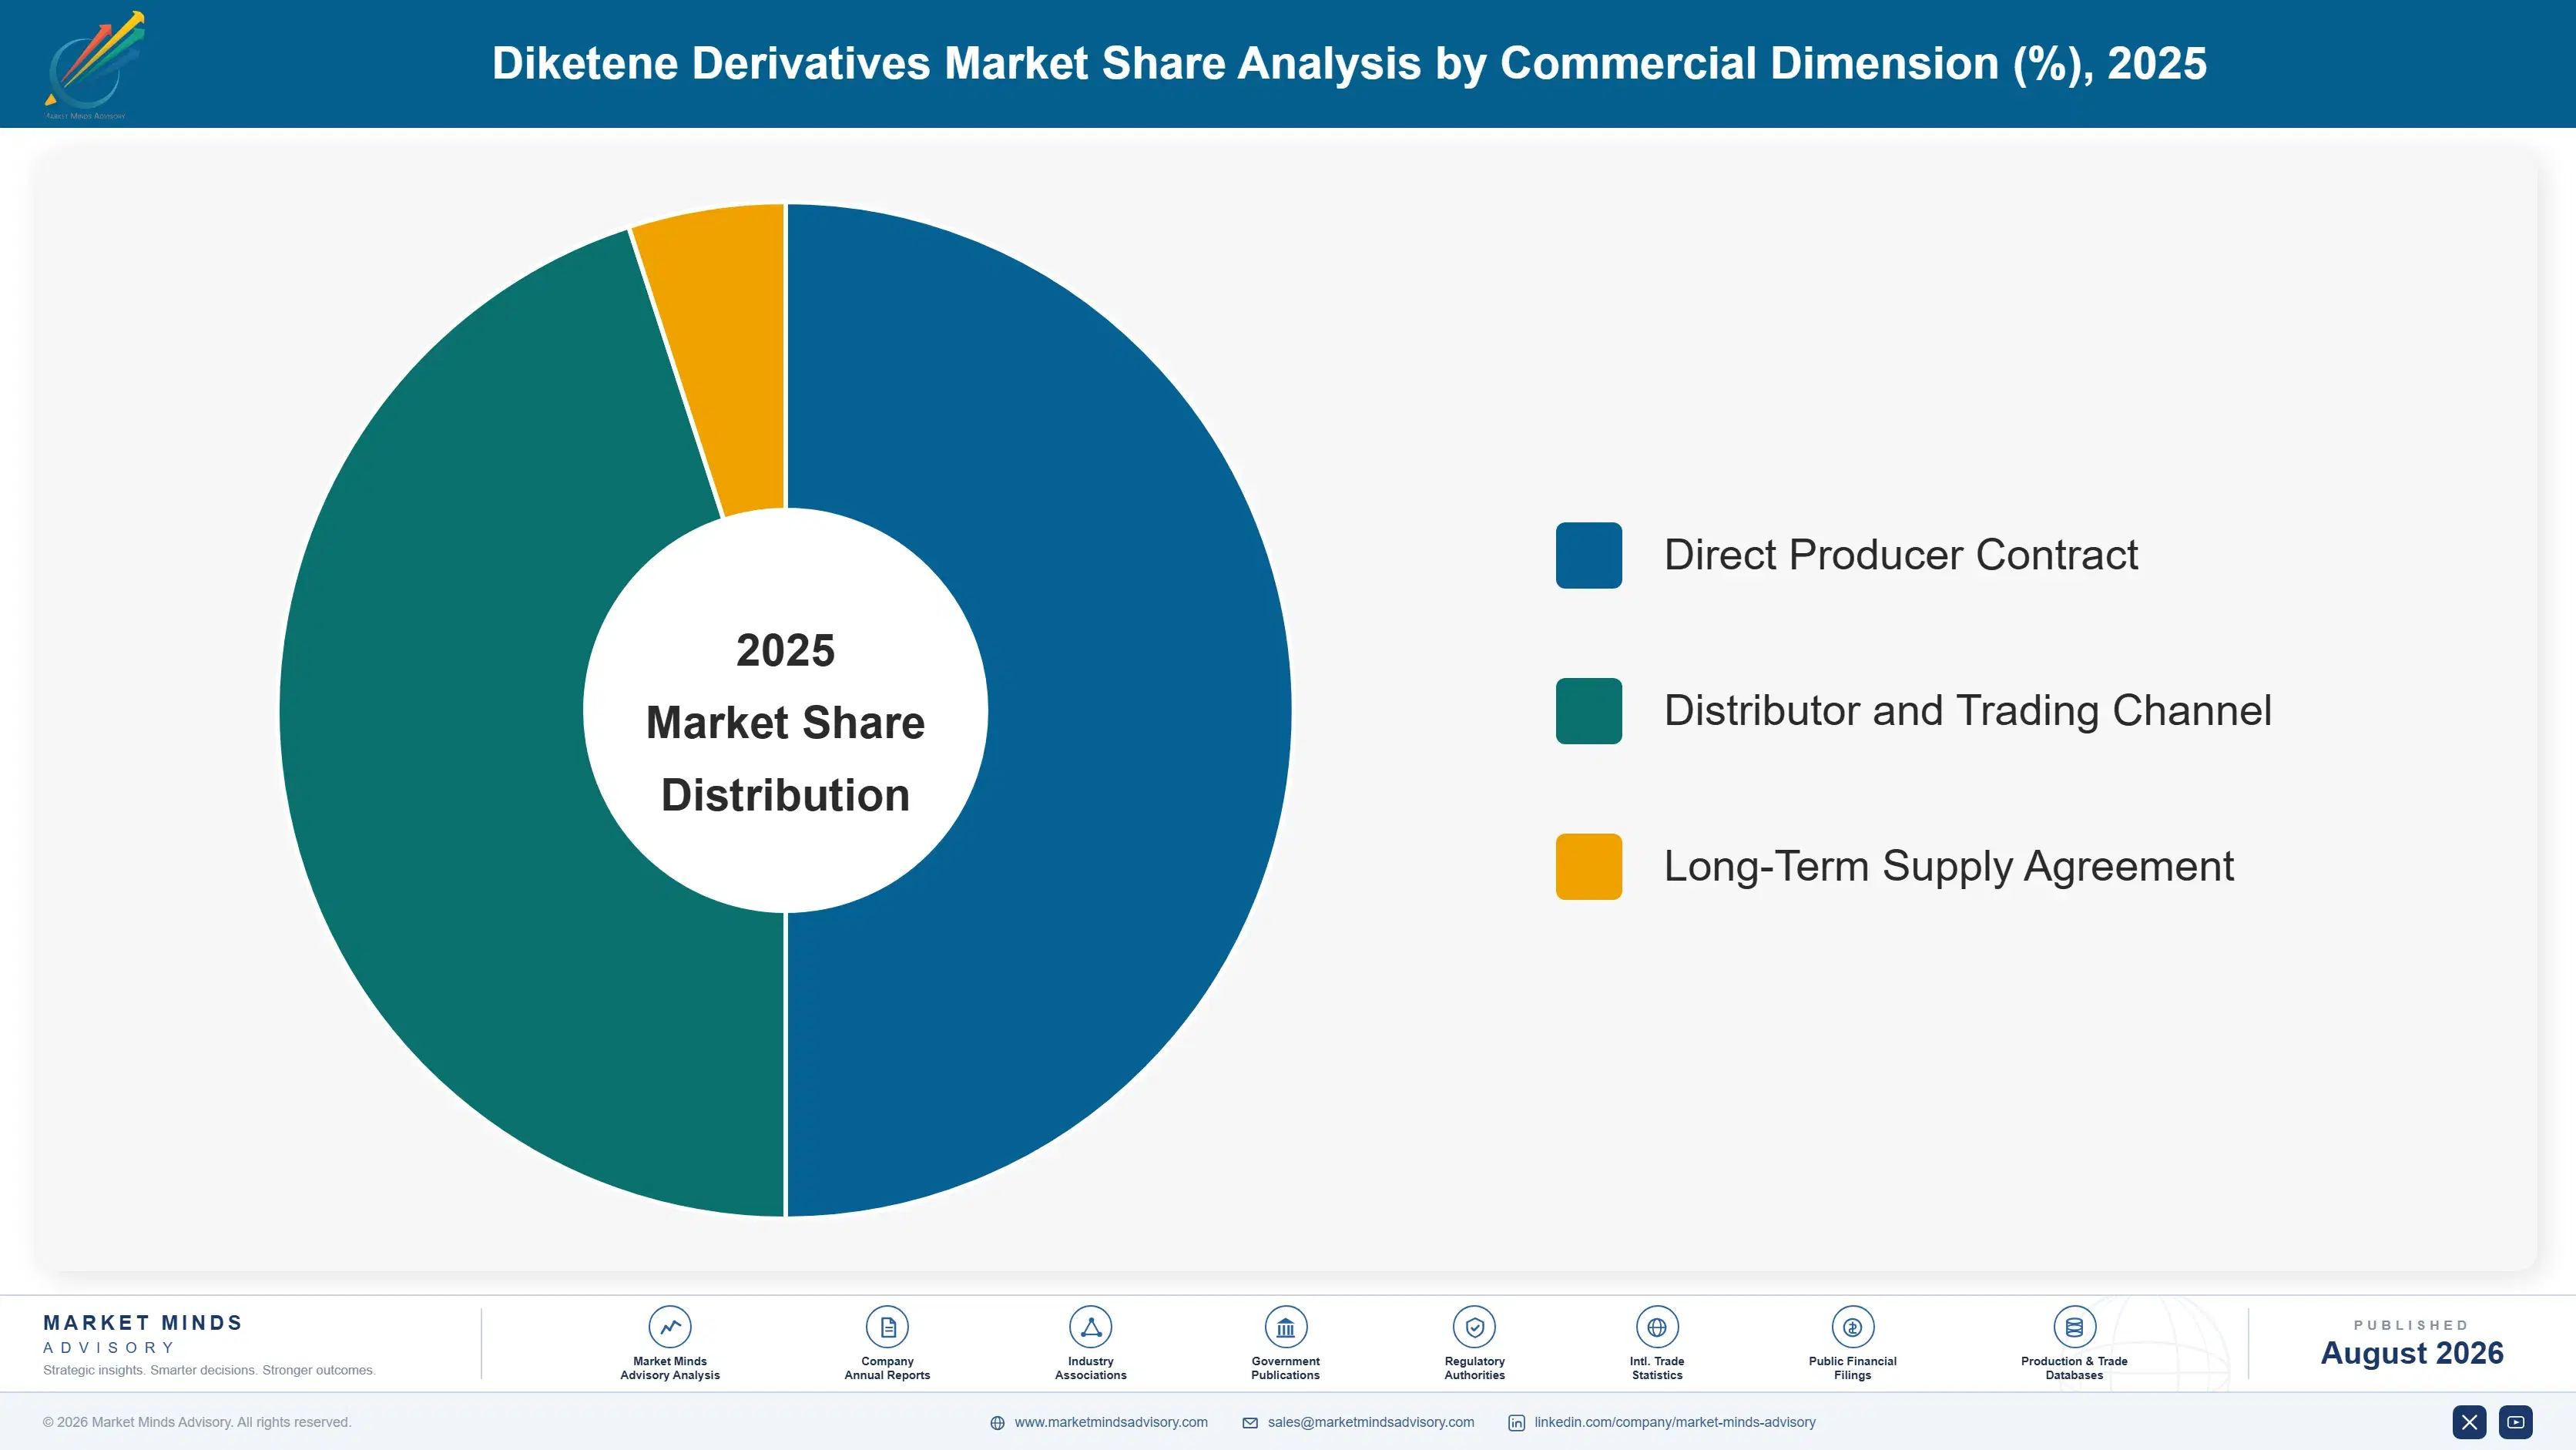Click the Company Annual Reports document icon
Viewport: 2576px width, 1450px height.
pyautogui.click(x=887, y=1327)
